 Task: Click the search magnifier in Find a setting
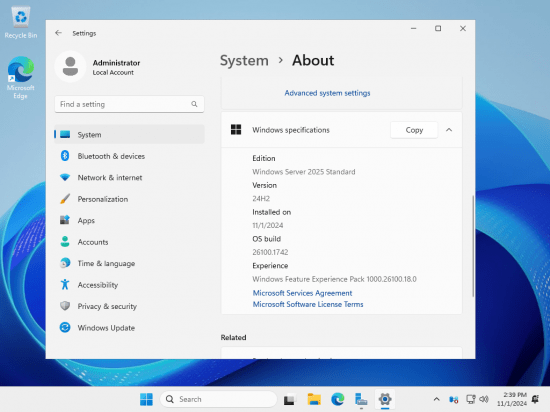click(x=194, y=104)
